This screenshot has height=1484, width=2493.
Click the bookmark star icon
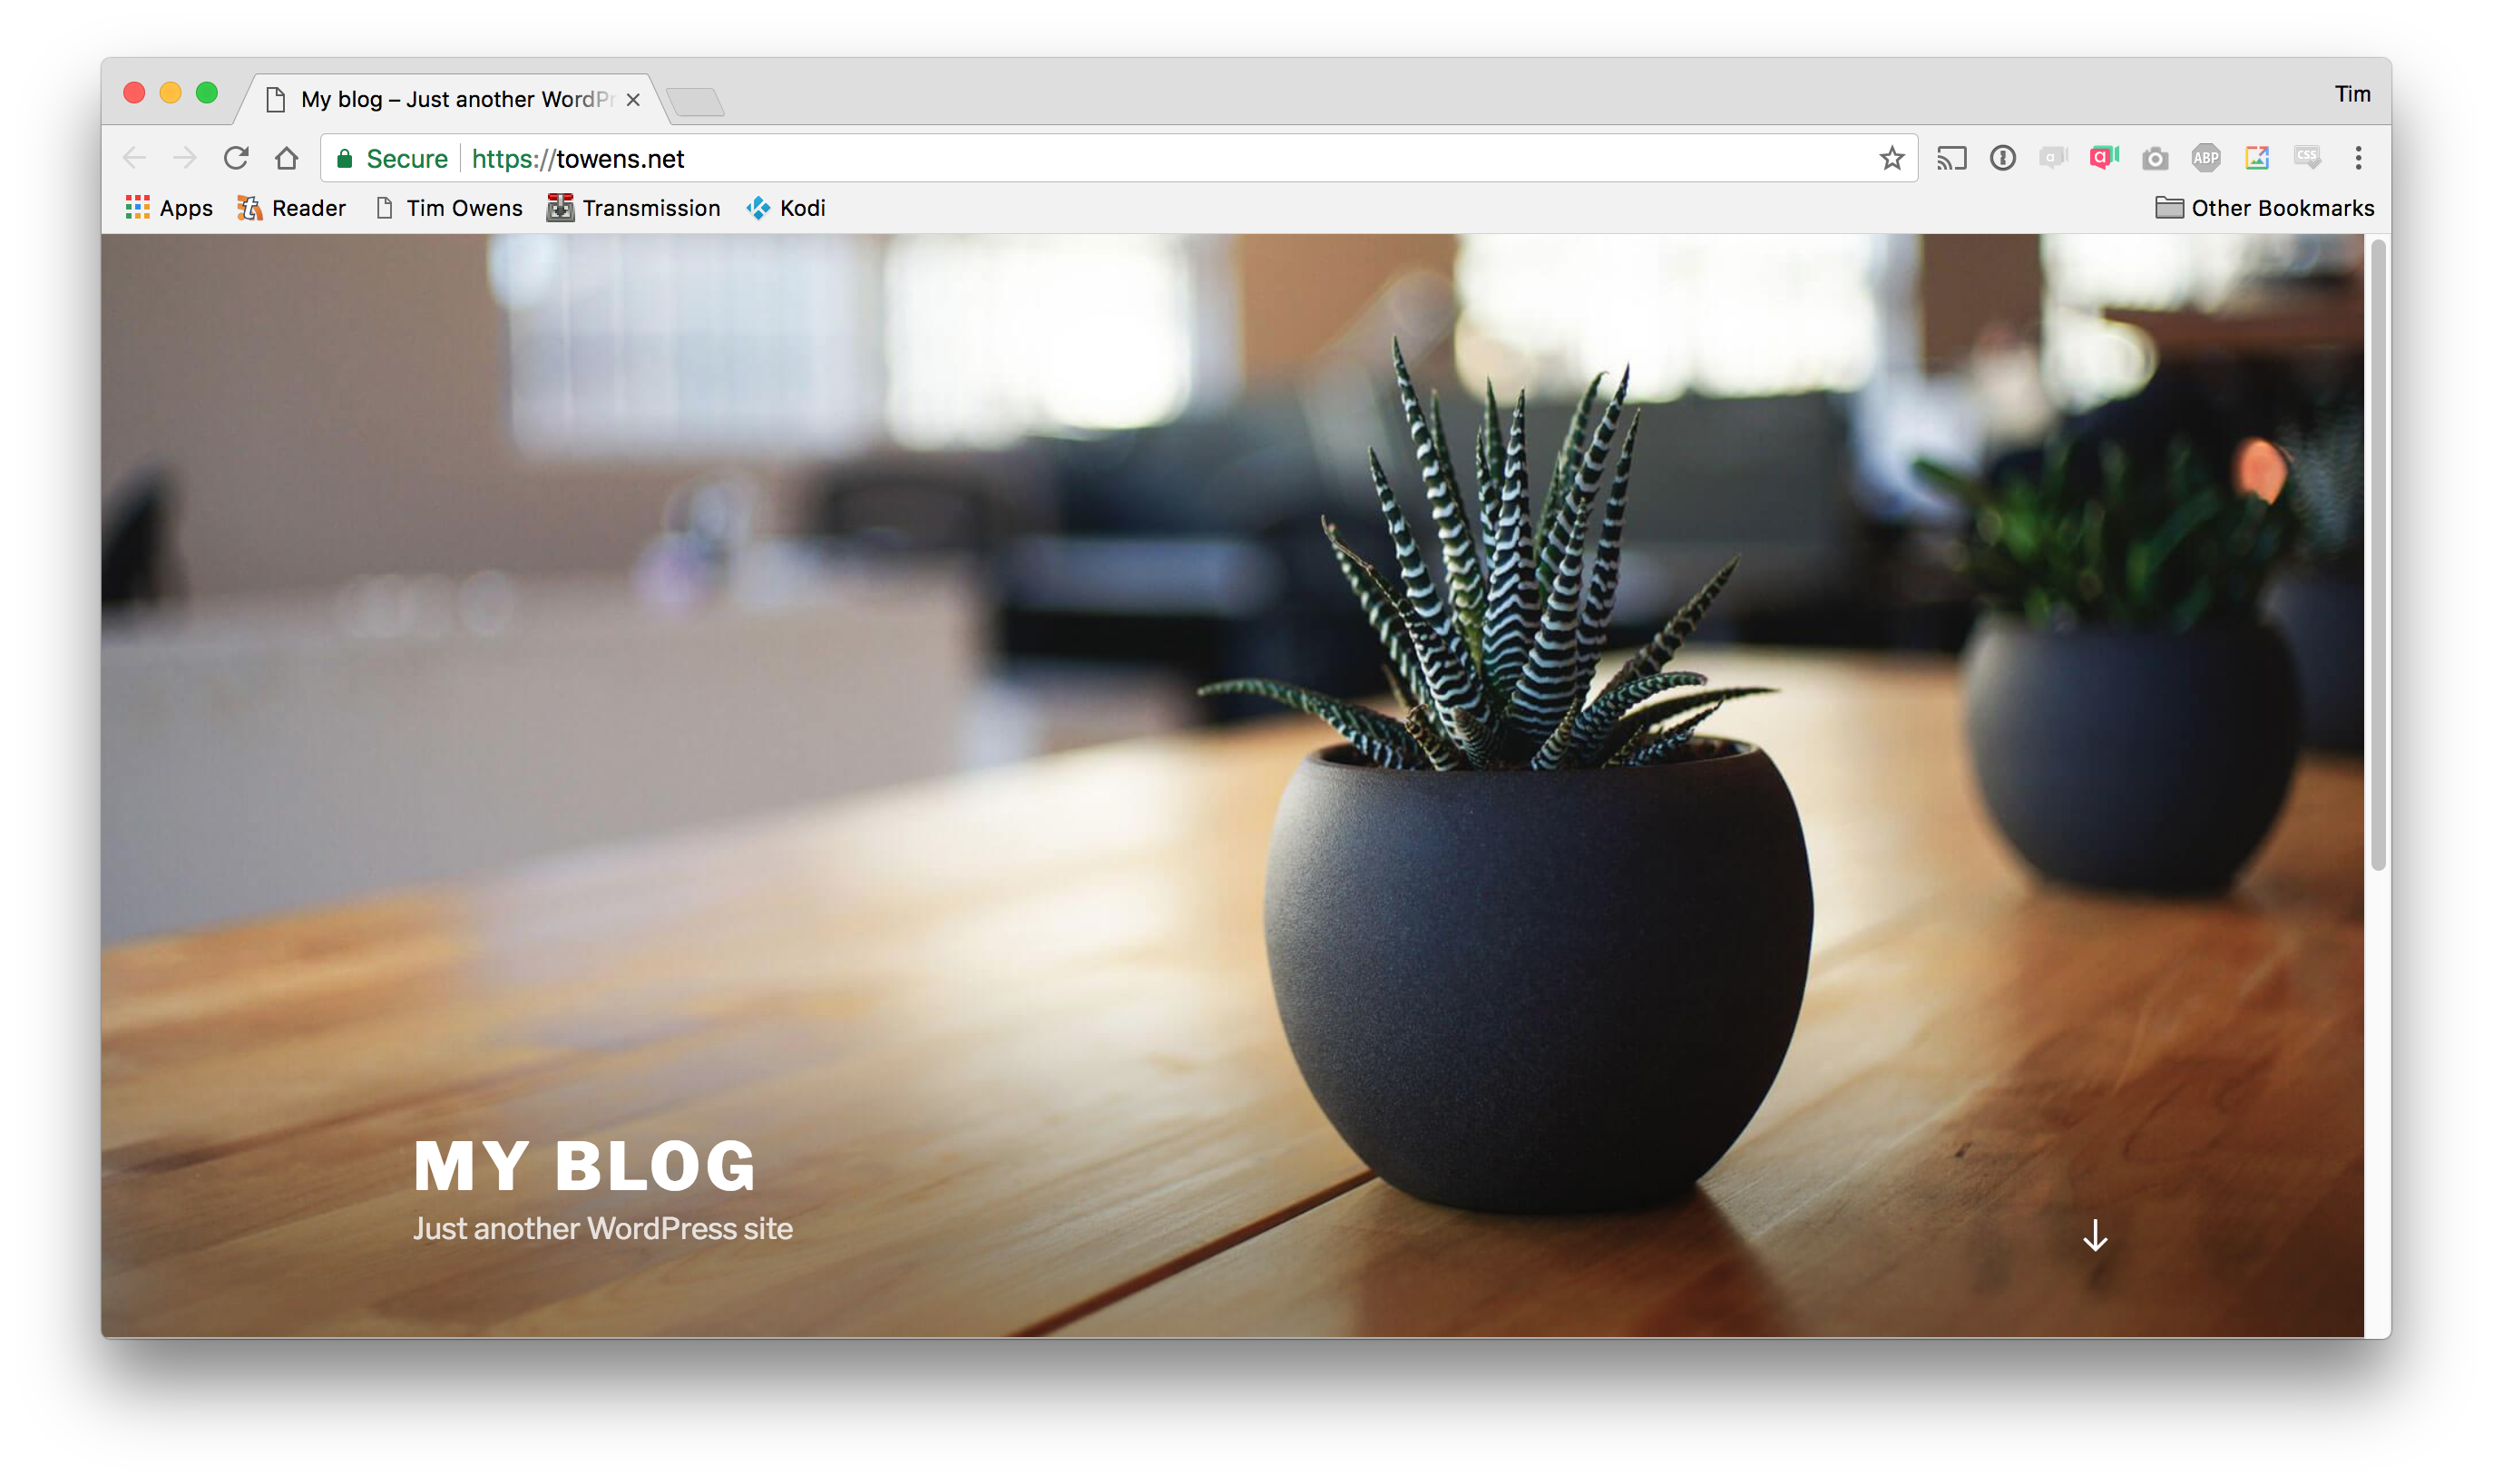click(1892, 159)
